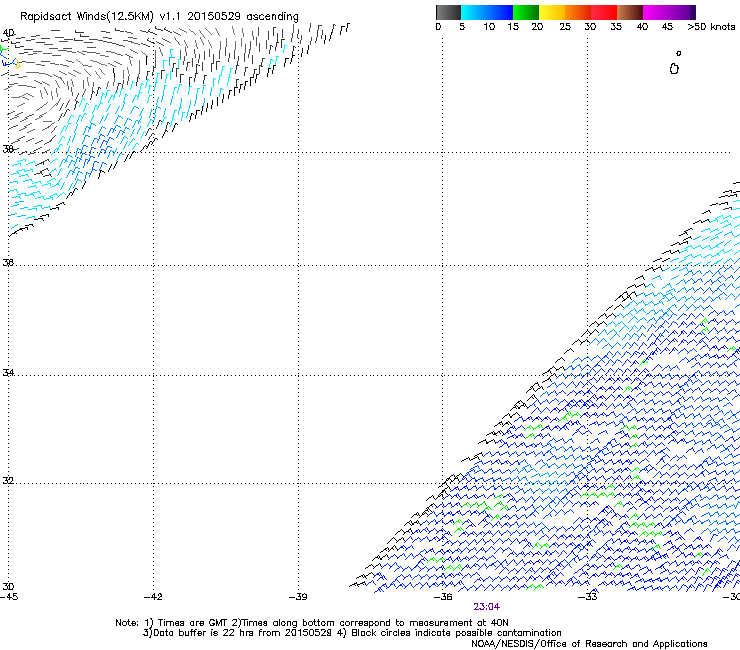Select the green 15-20 knots color band
Viewport: 740px width, 650px height.
526,12
